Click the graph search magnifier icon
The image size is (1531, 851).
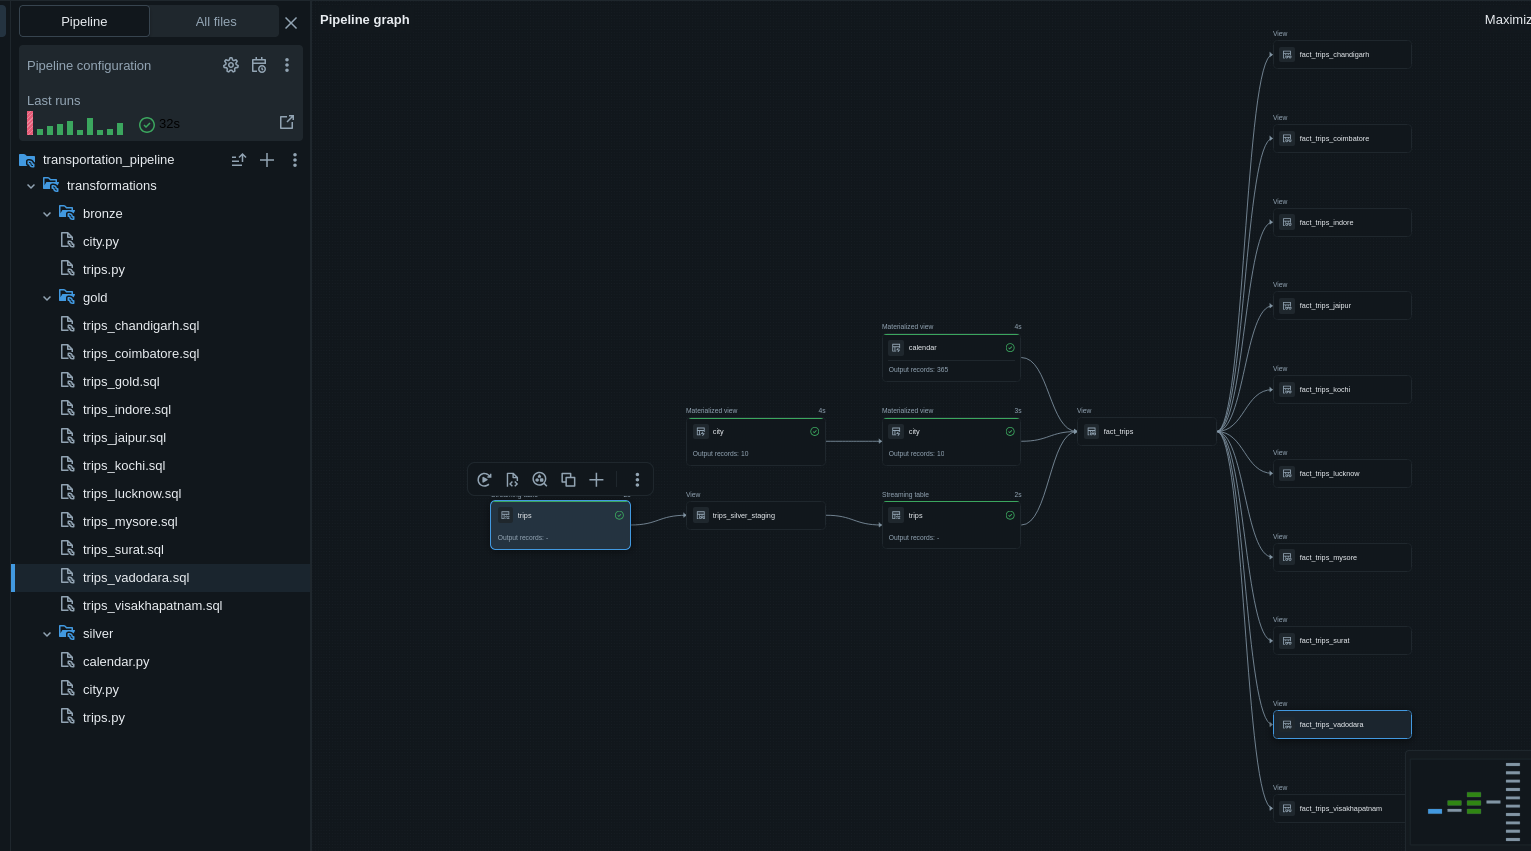[540, 479]
